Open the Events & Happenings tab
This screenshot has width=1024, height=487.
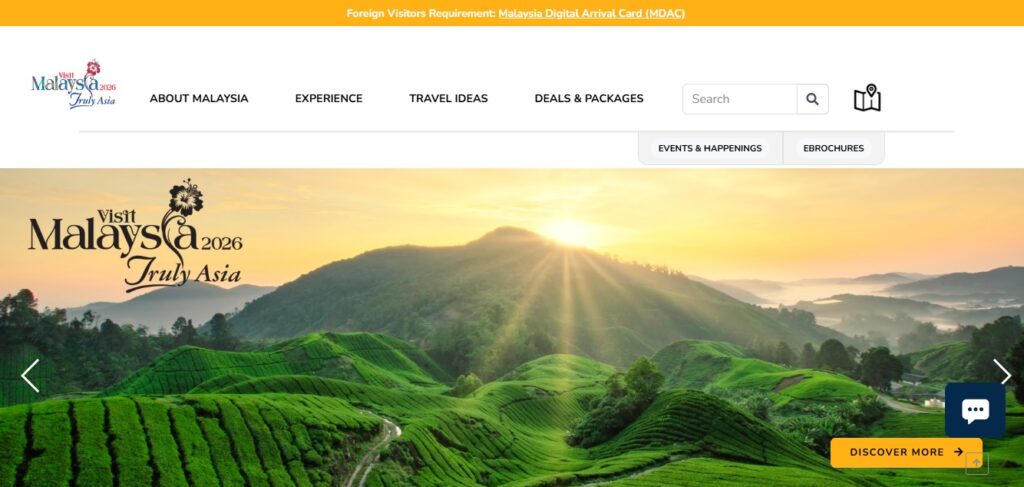[710, 148]
